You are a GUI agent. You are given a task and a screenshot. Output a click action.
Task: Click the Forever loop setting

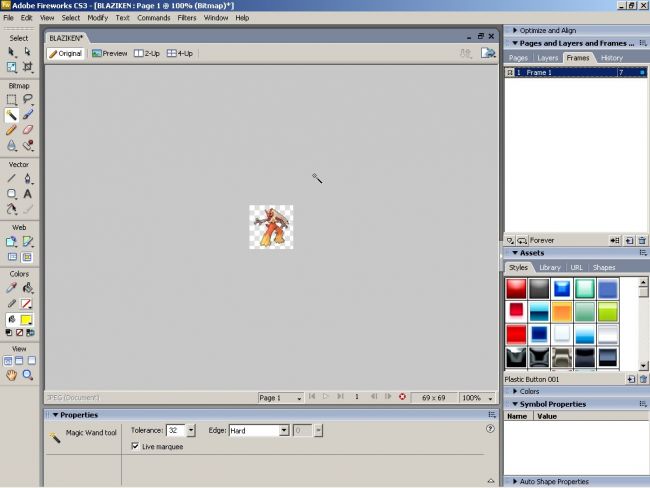click(x=543, y=241)
